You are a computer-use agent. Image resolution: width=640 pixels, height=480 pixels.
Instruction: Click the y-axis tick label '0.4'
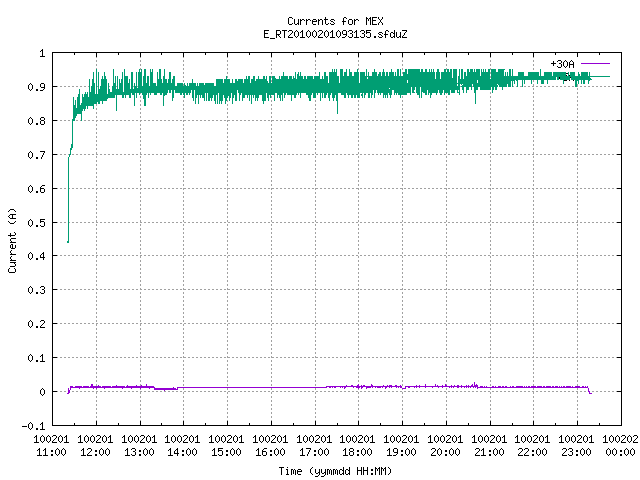pos(36,256)
